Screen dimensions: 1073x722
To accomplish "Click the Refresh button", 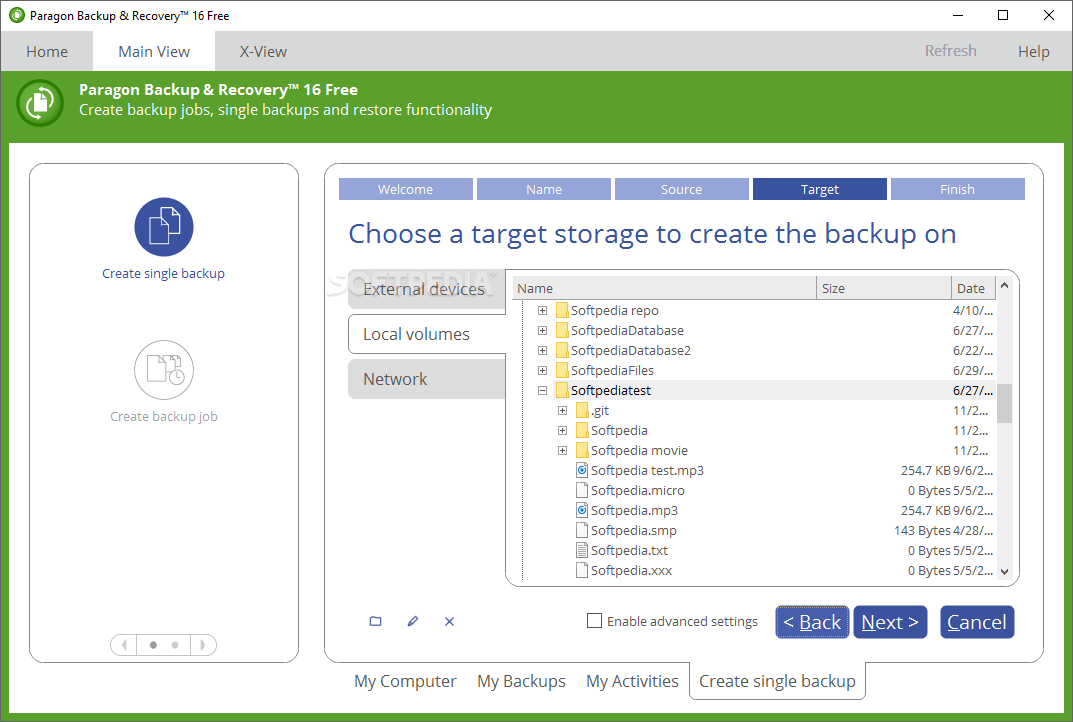I will click(951, 51).
